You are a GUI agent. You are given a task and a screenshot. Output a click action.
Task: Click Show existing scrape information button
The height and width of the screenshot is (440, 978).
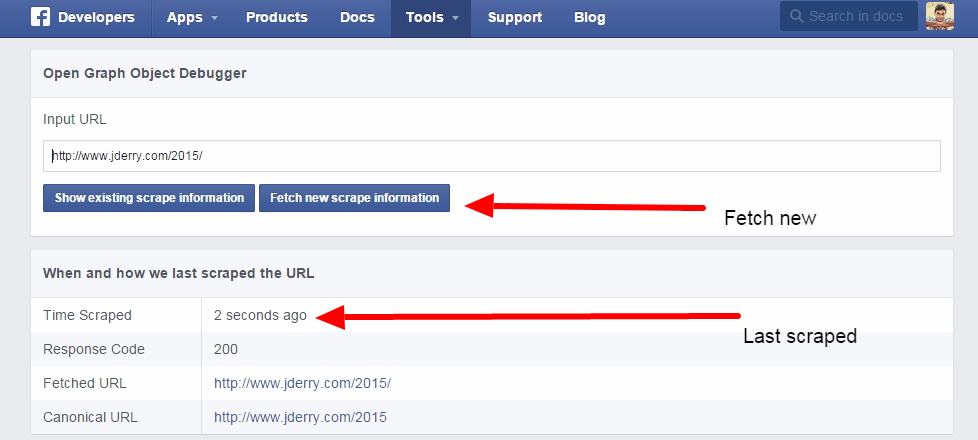[149, 198]
